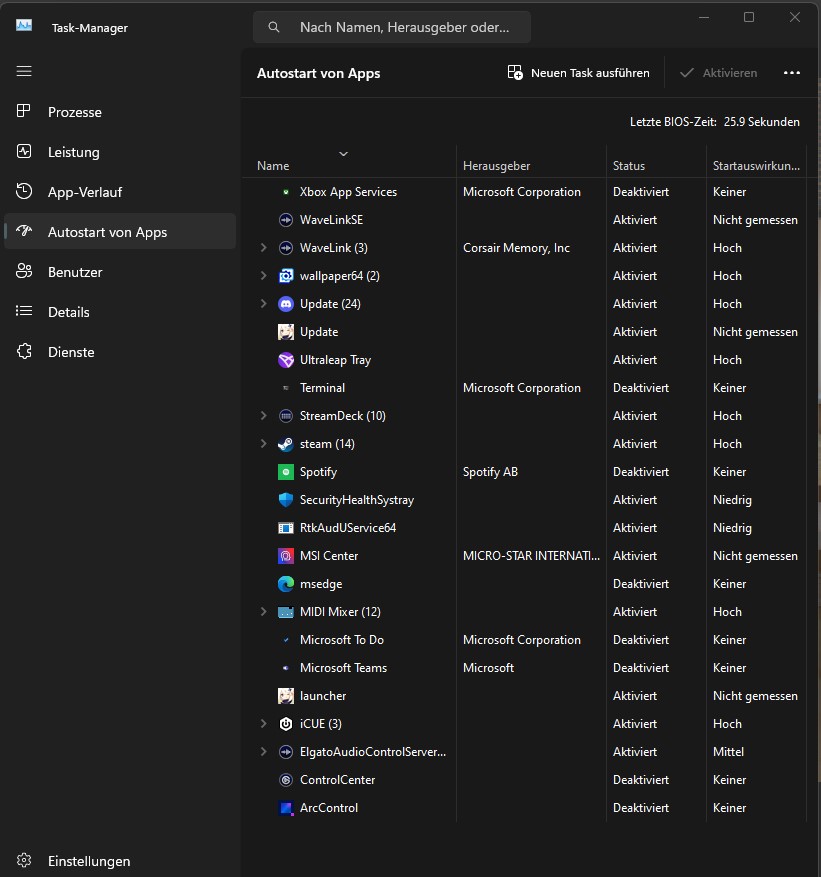Open the Benutzer page
821x877 pixels.
[120, 272]
